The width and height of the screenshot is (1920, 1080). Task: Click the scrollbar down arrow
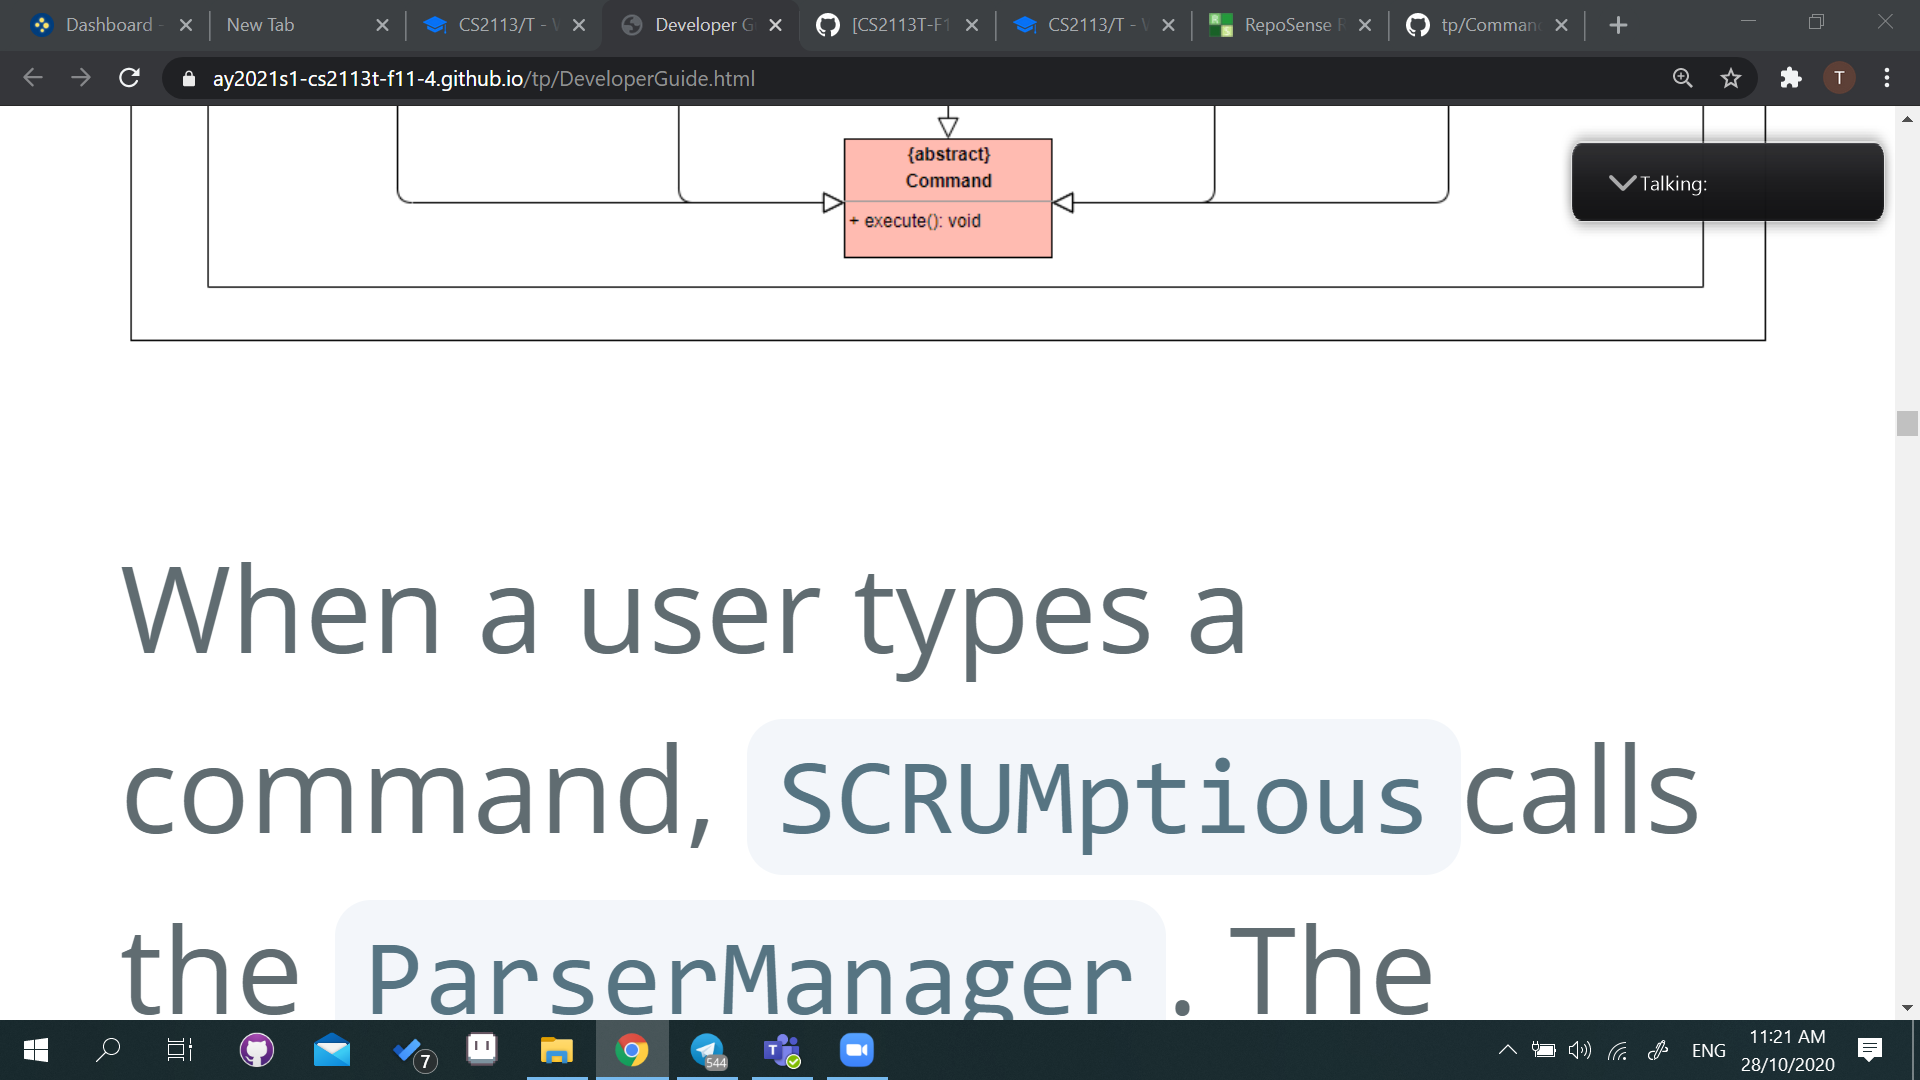pyautogui.click(x=1907, y=1008)
